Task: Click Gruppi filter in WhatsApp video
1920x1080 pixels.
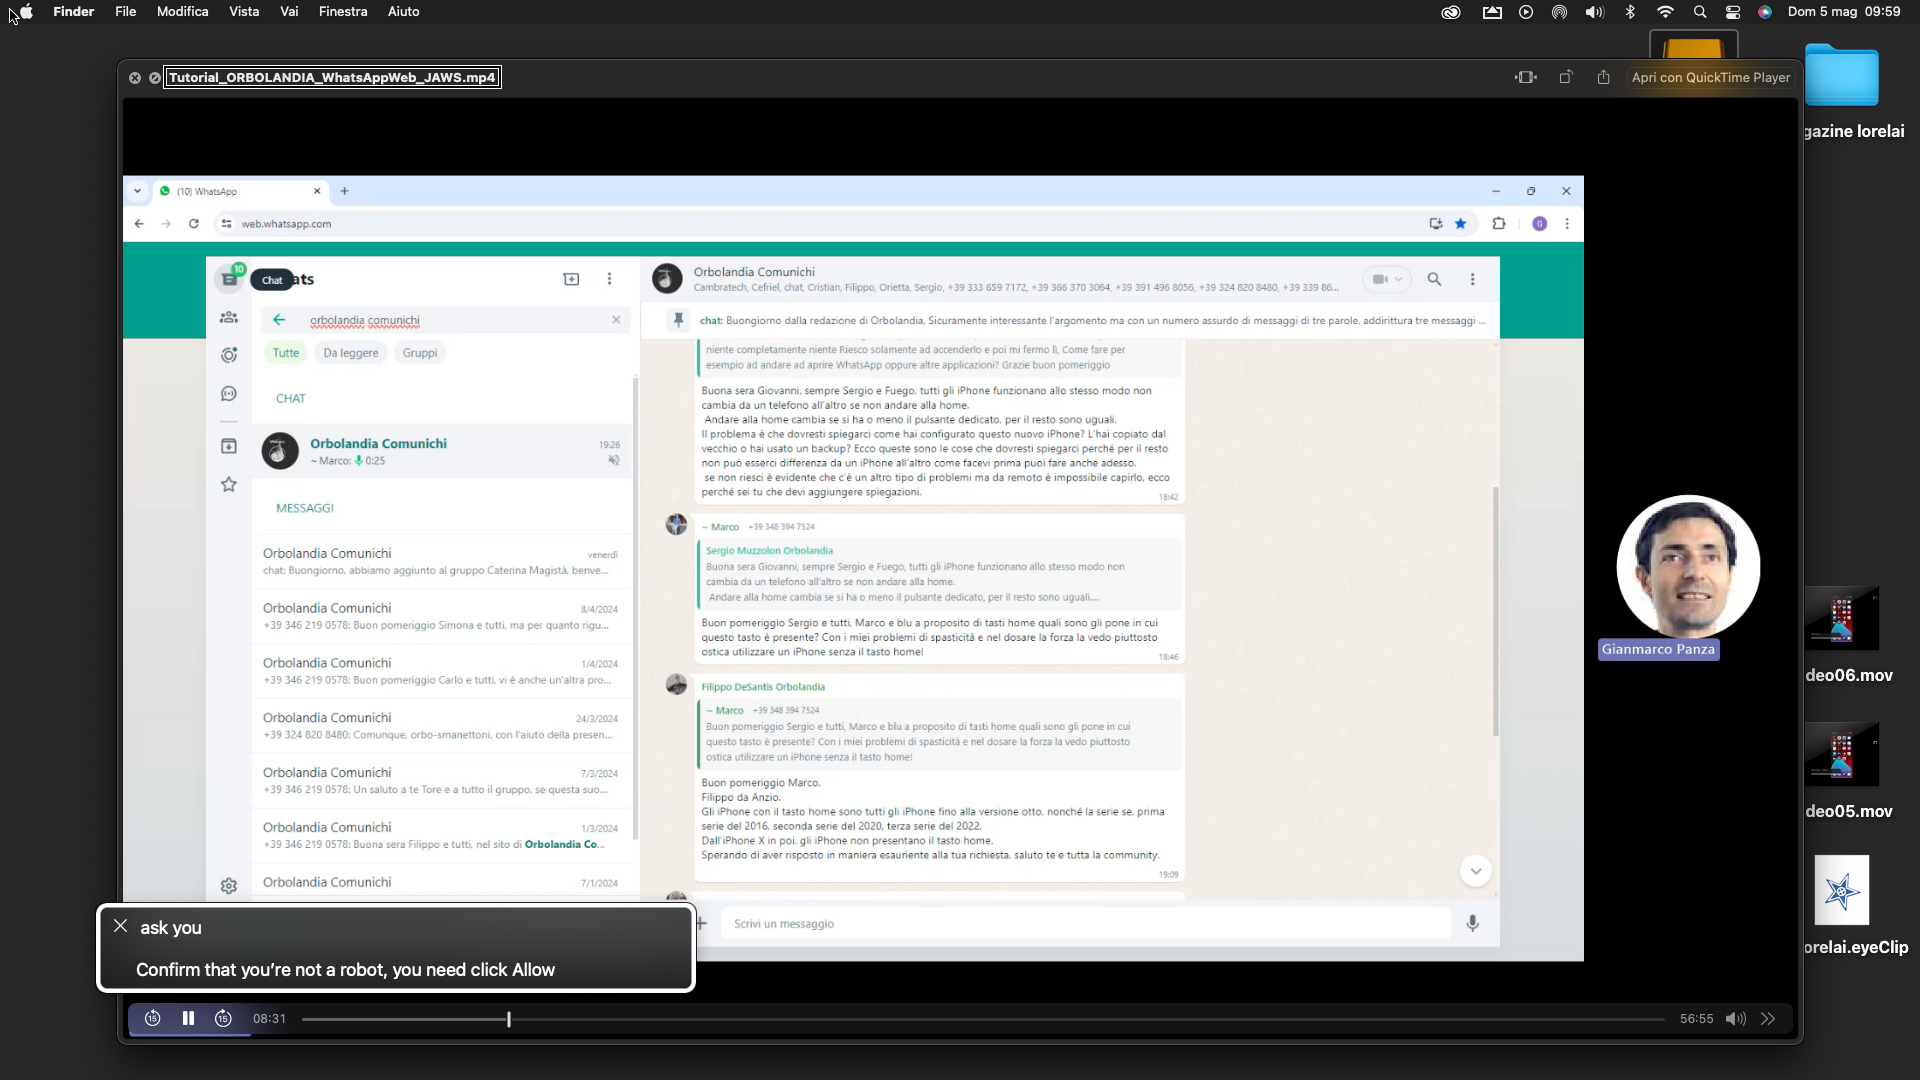Action: 420,353
